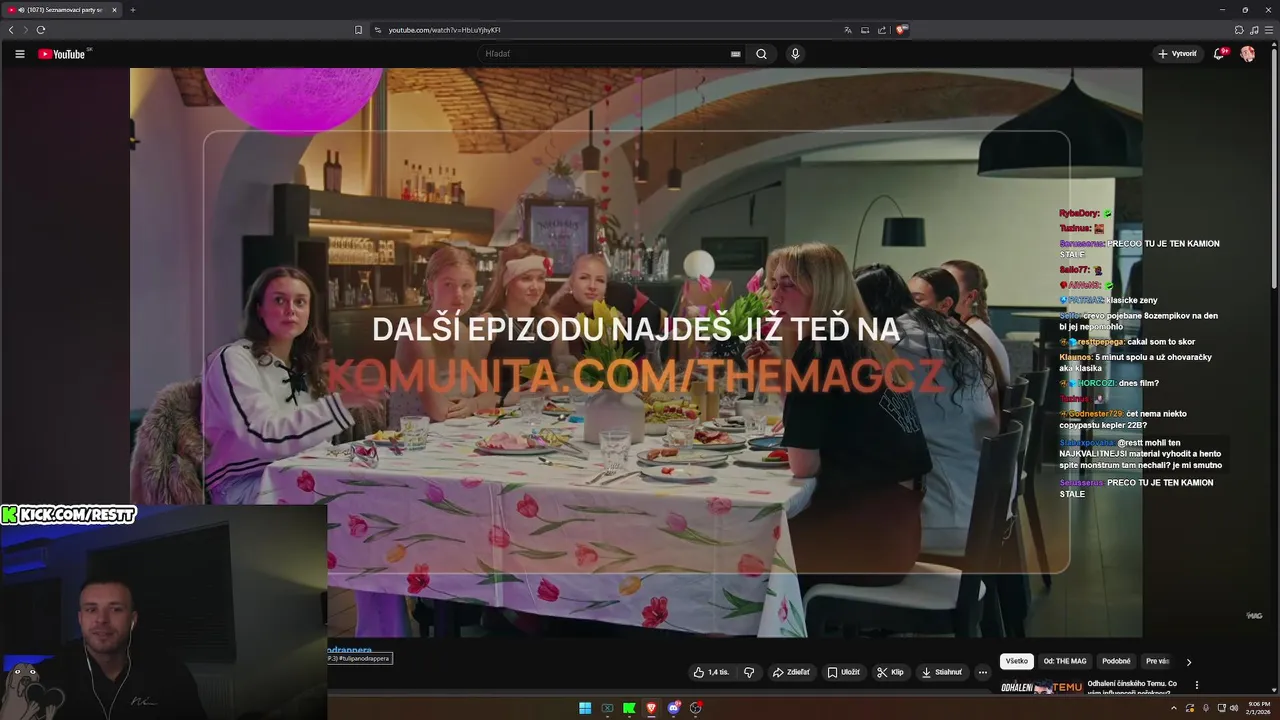Go to the YouTube home logo
This screenshot has width=1280, height=720.
pyautogui.click(x=63, y=54)
